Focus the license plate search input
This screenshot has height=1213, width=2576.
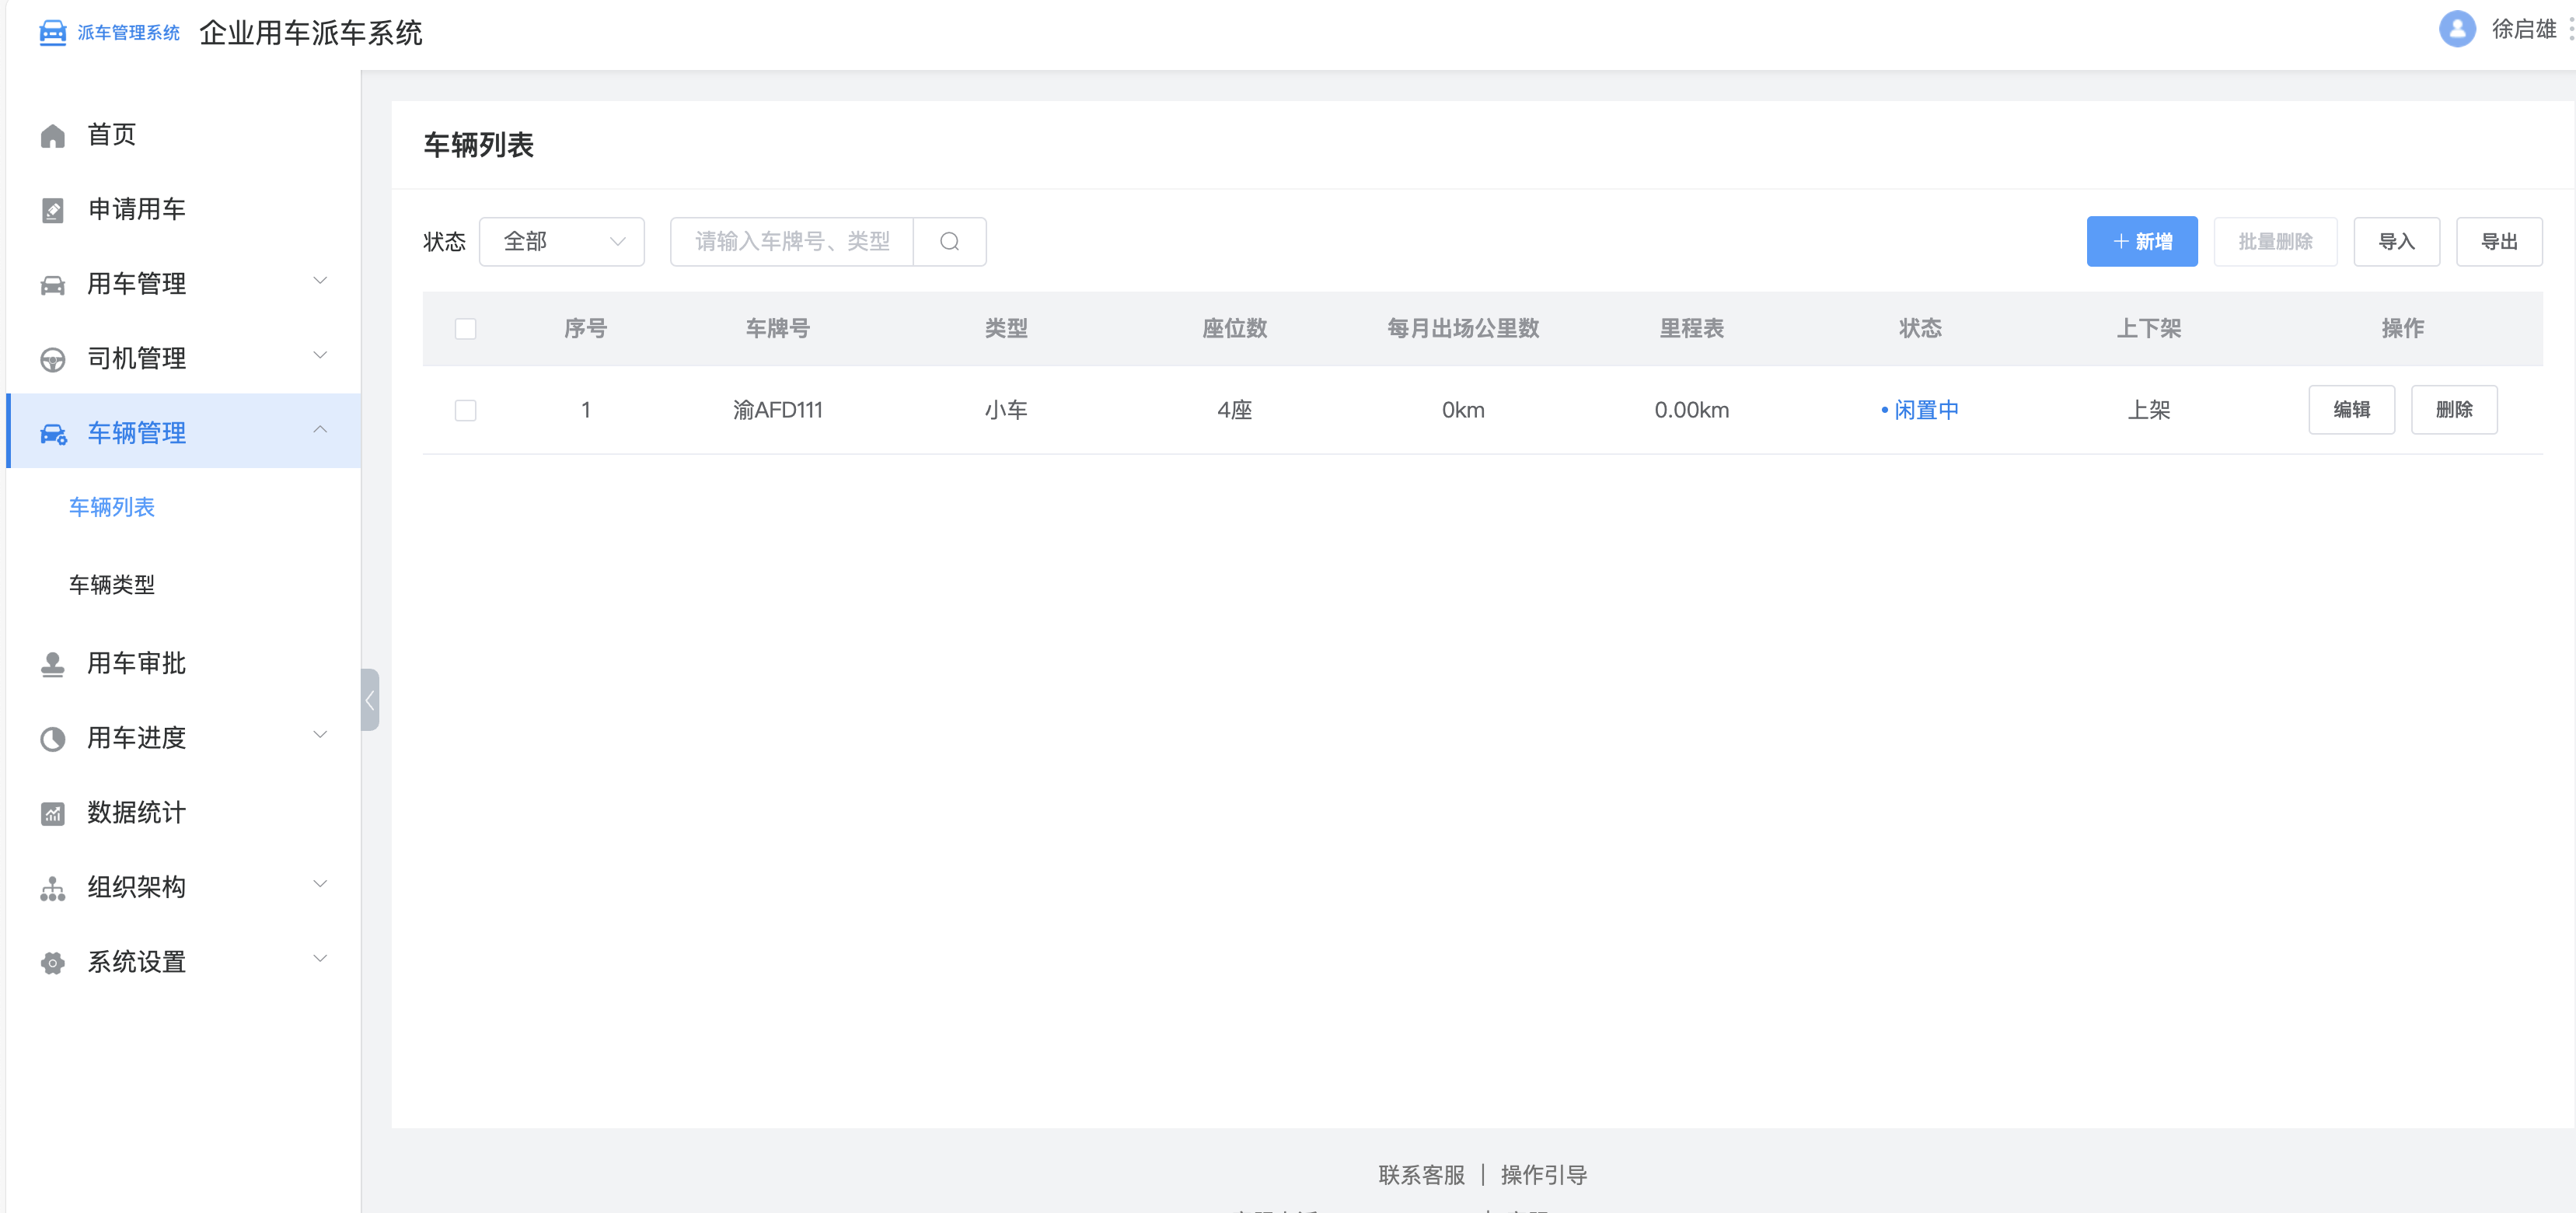pyautogui.click(x=792, y=242)
